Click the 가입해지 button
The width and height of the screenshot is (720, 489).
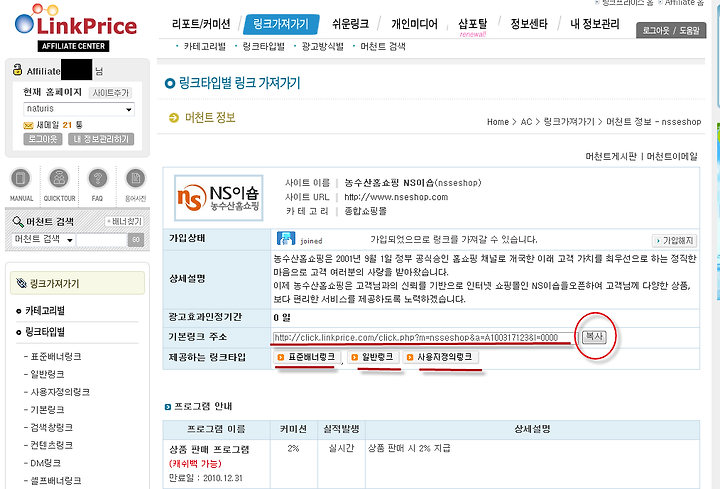click(675, 240)
